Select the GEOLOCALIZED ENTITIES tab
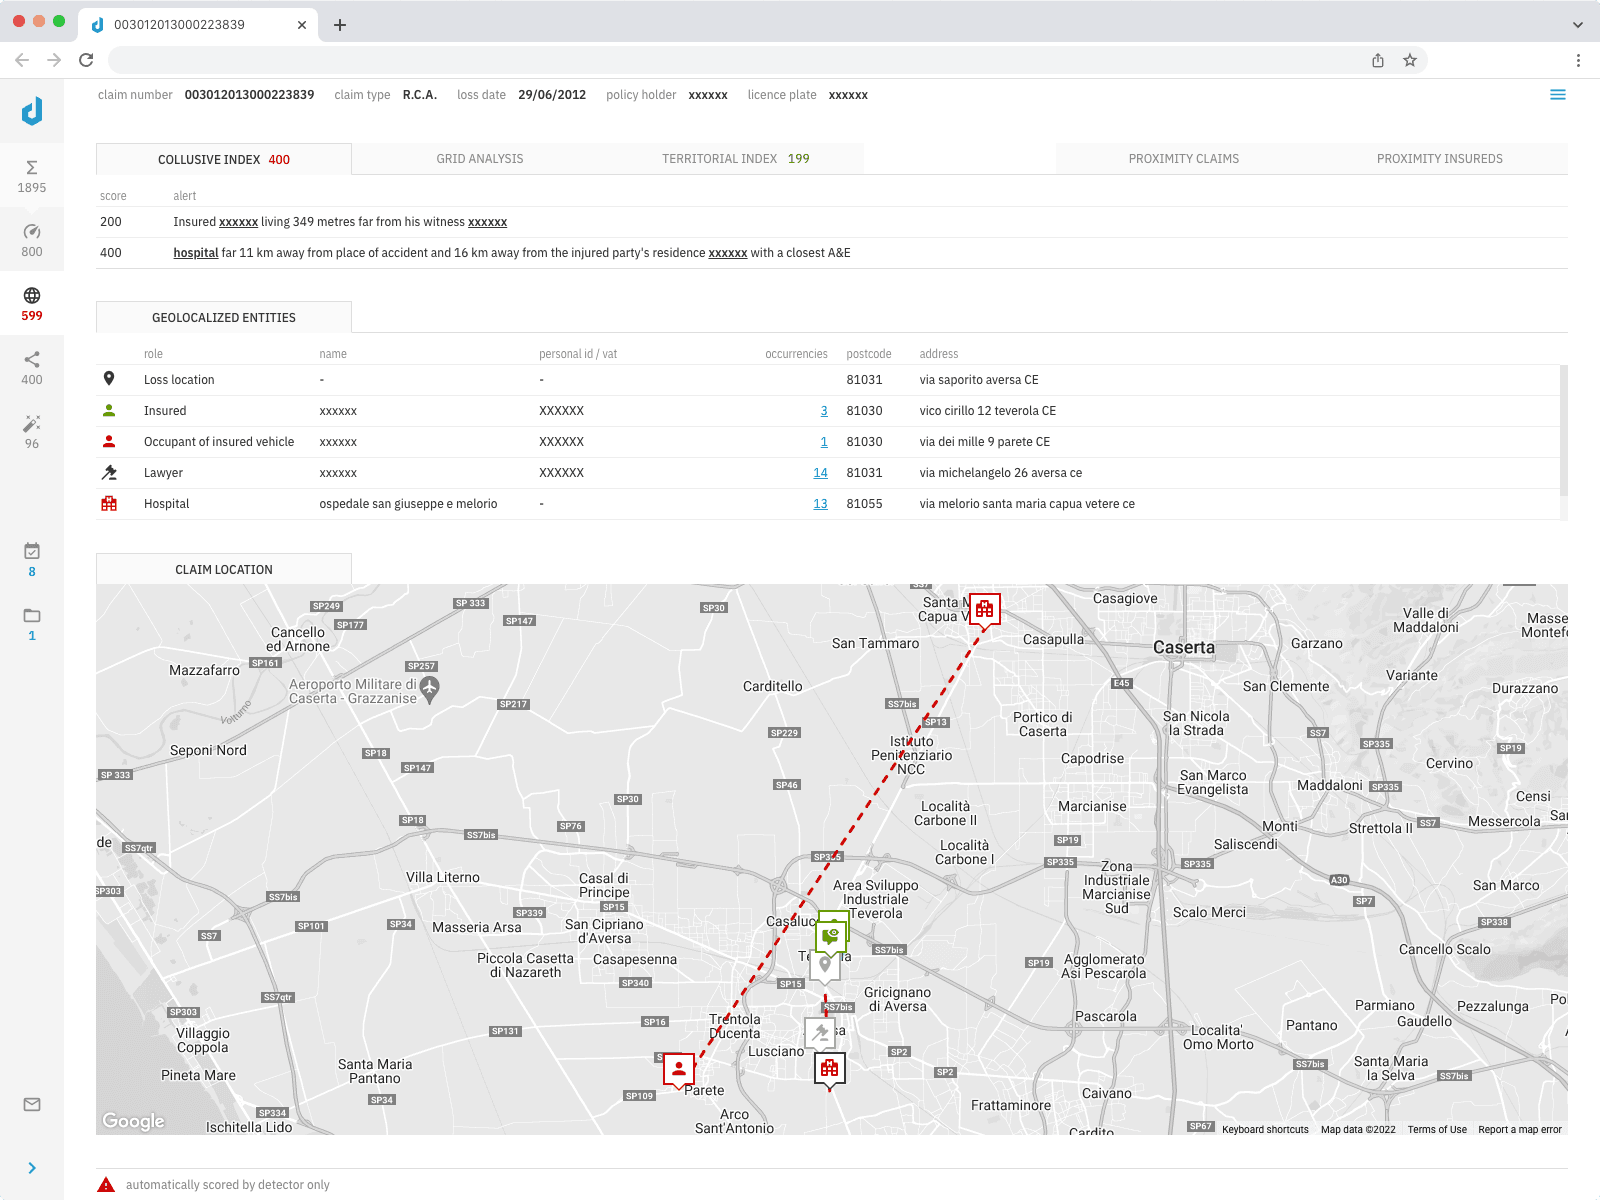 click(x=224, y=317)
